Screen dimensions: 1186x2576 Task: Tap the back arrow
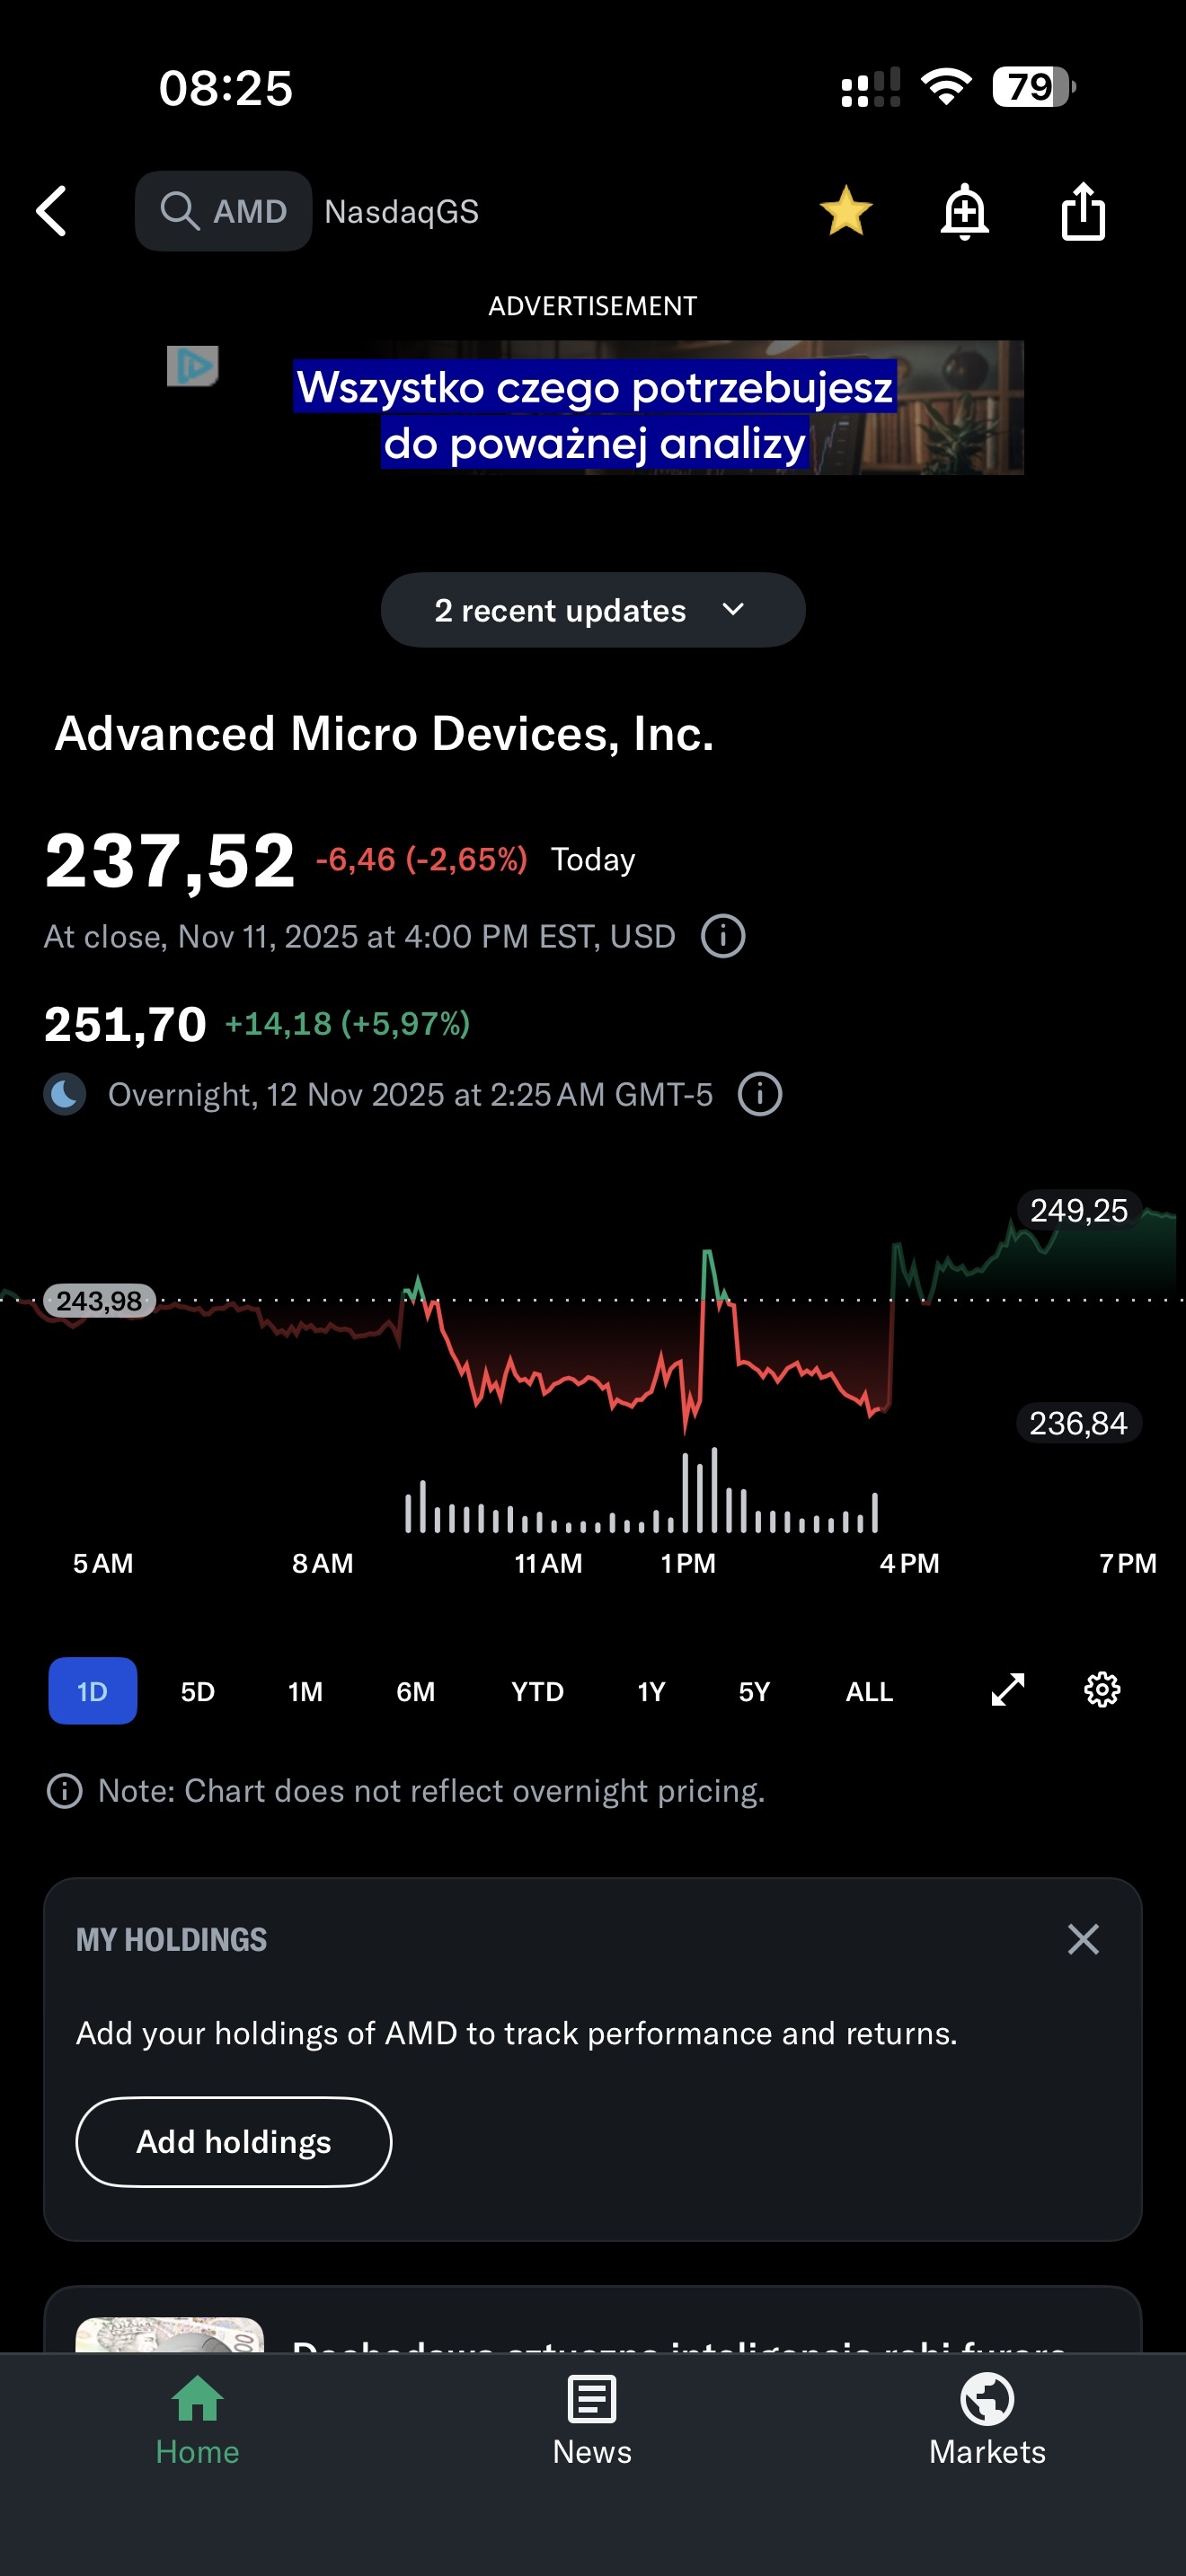52,211
